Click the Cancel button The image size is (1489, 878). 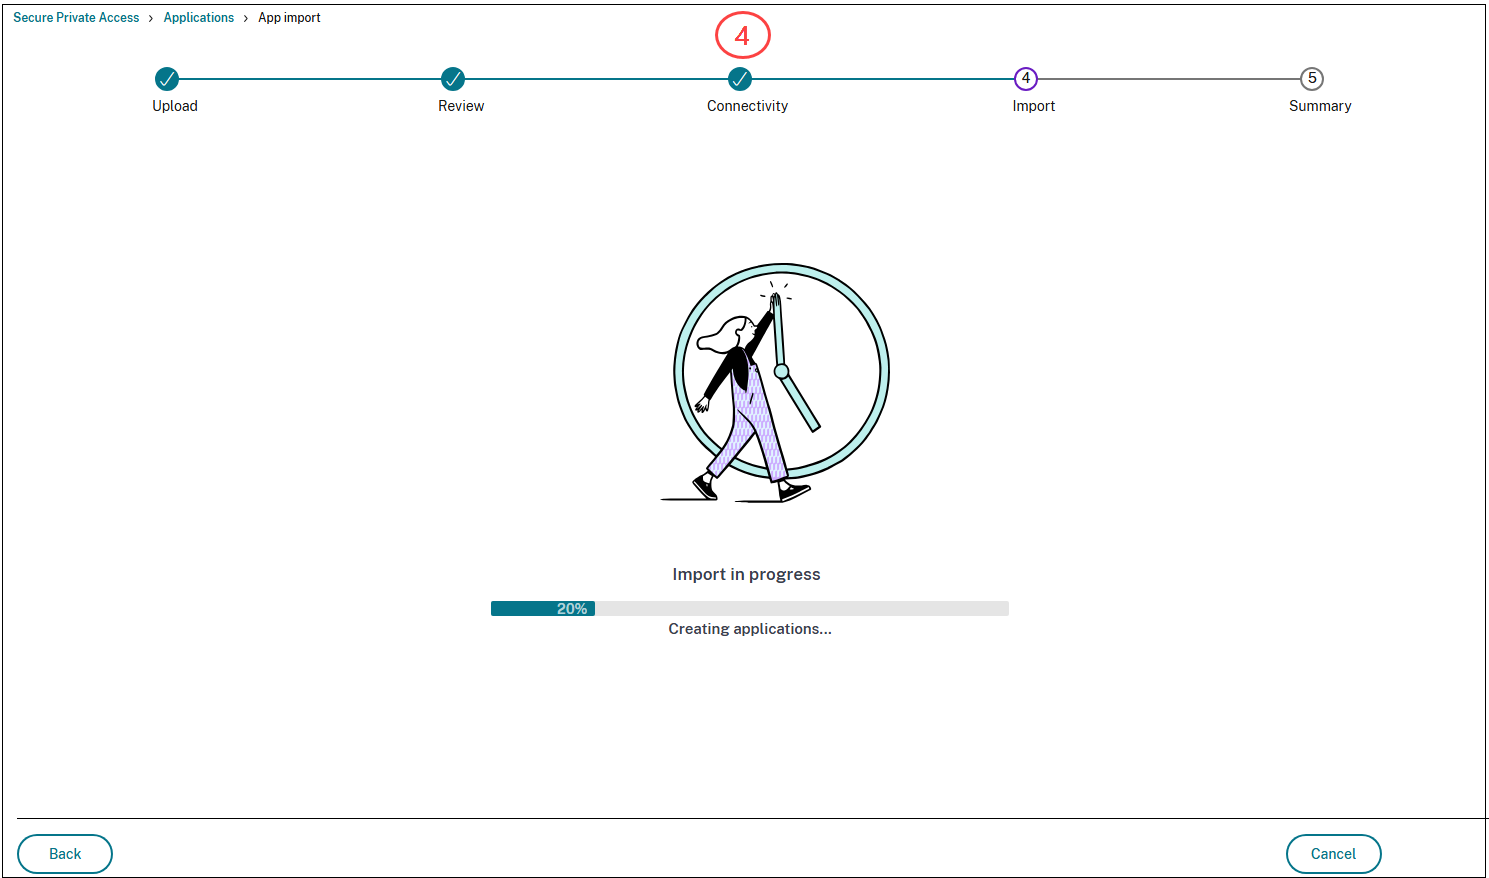pyautogui.click(x=1333, y=853)
